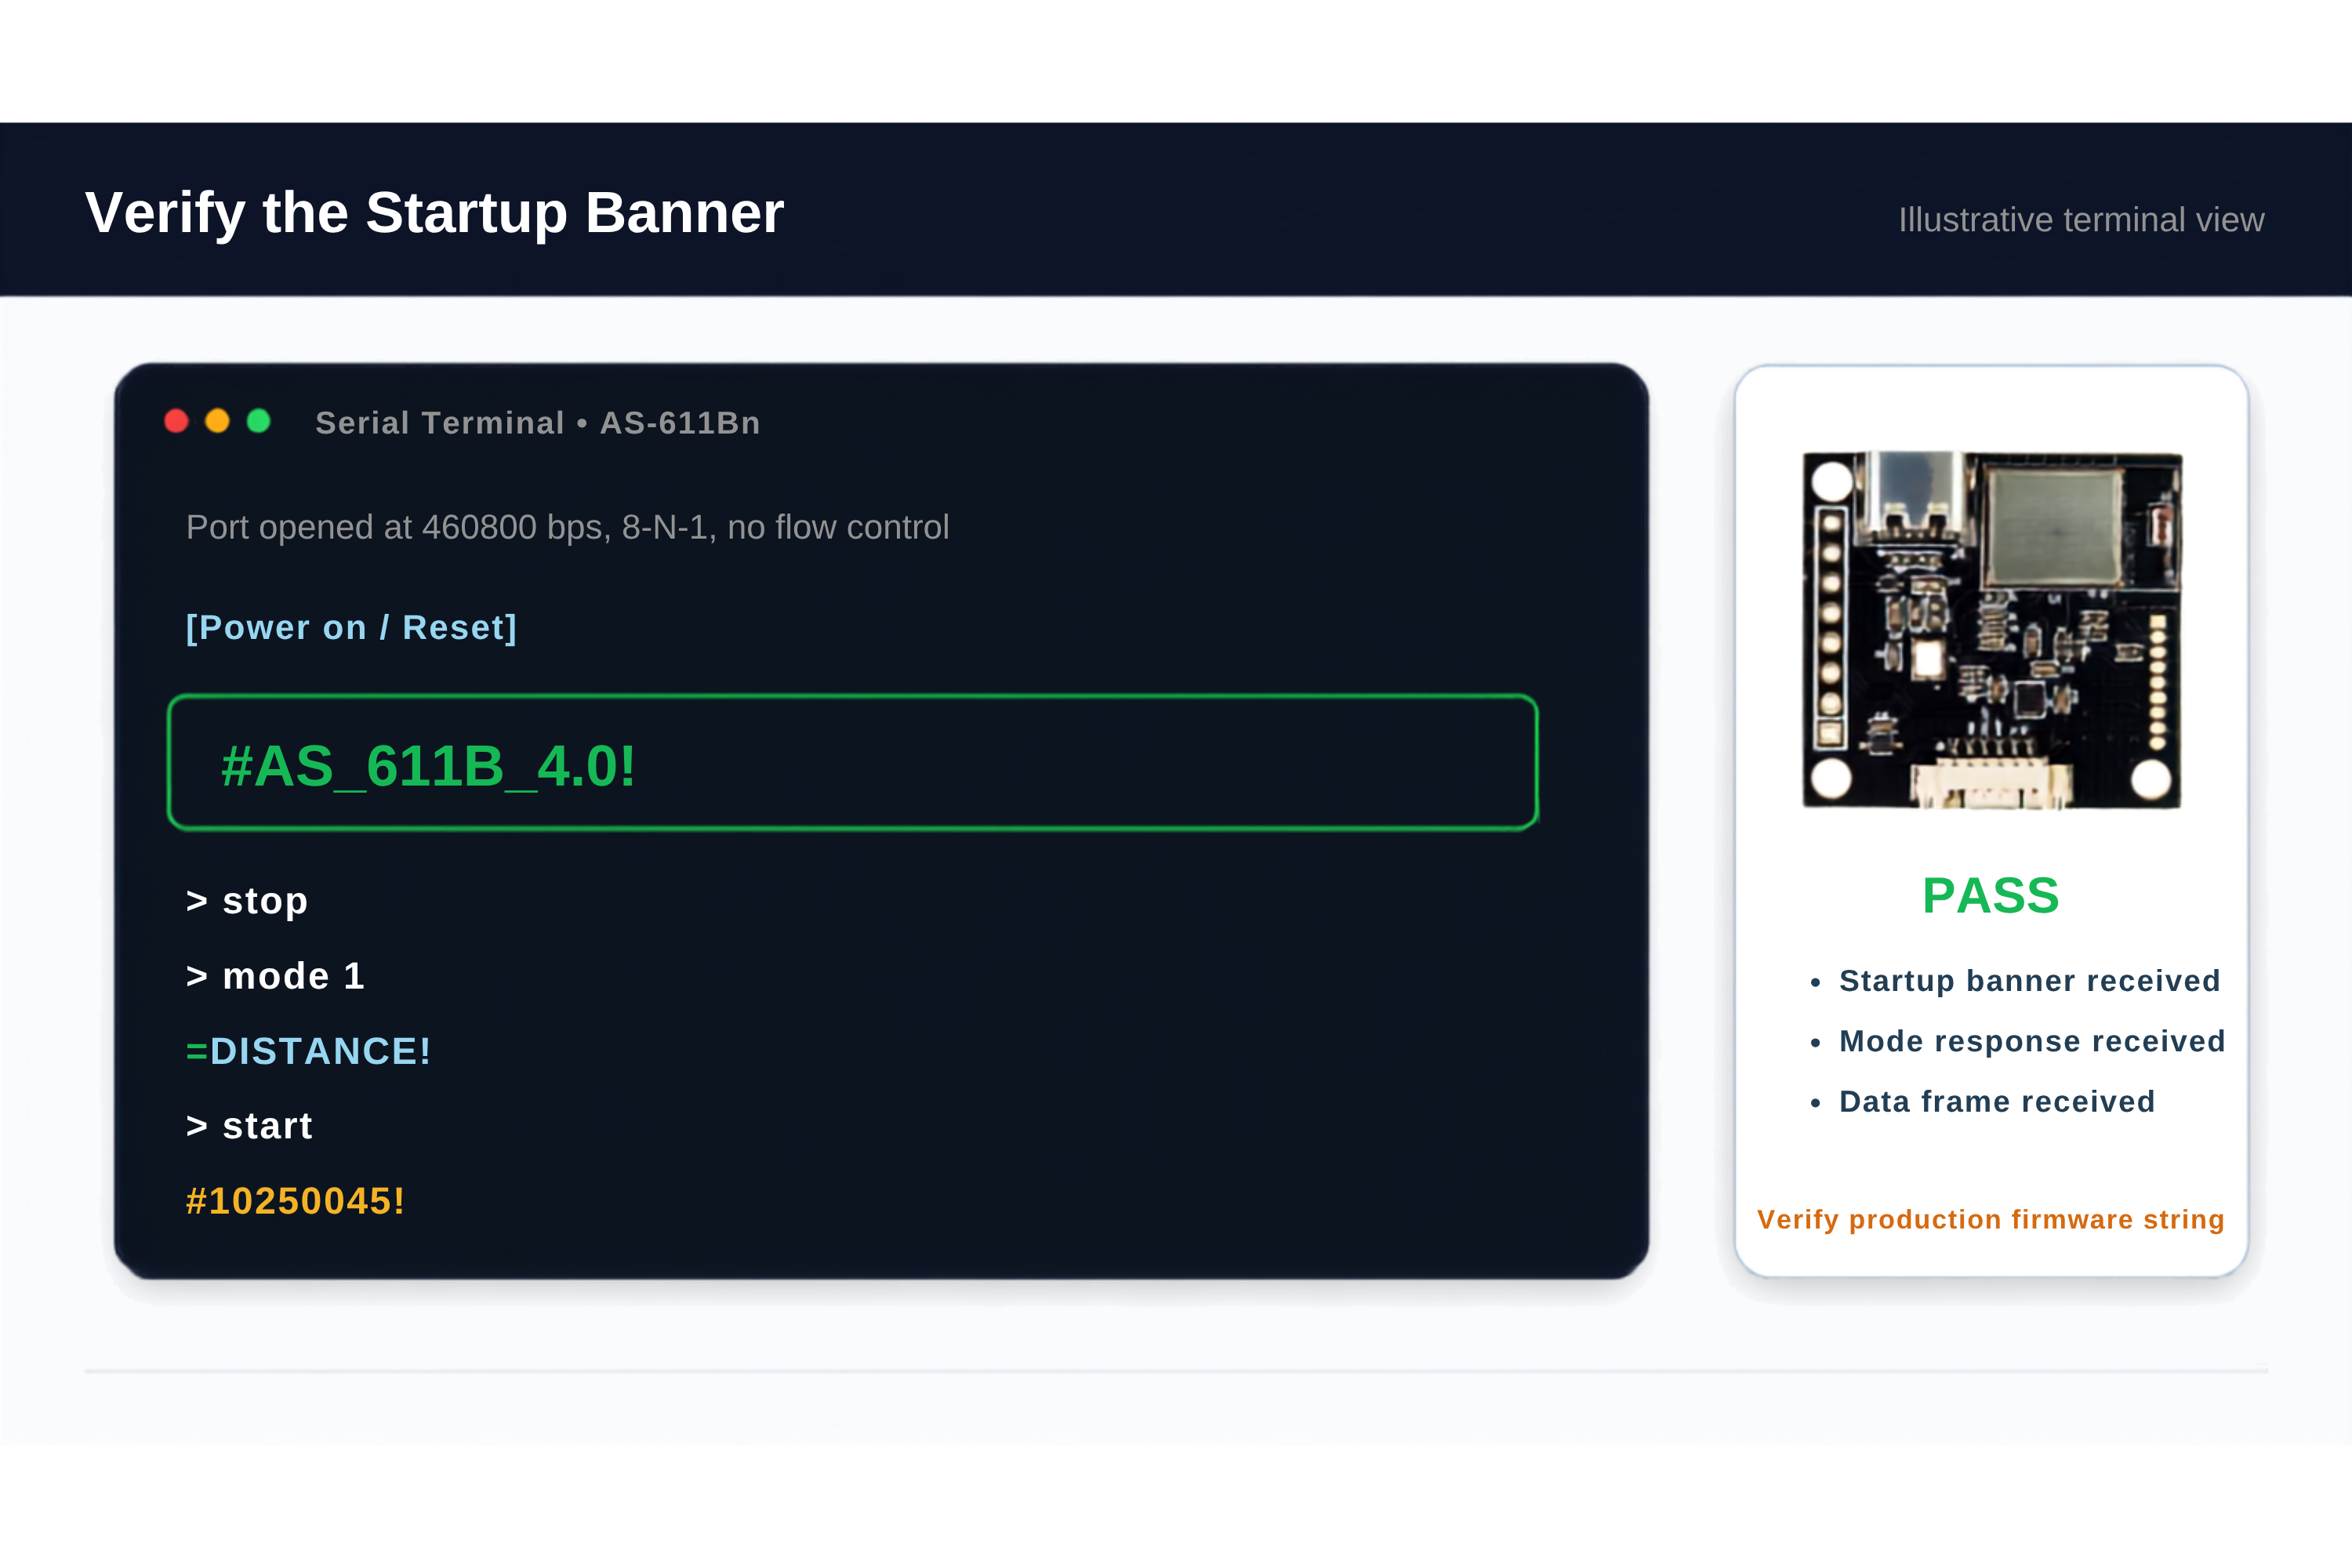Click the 'Verify the Startup Banner' heading

tap(434, 213)
